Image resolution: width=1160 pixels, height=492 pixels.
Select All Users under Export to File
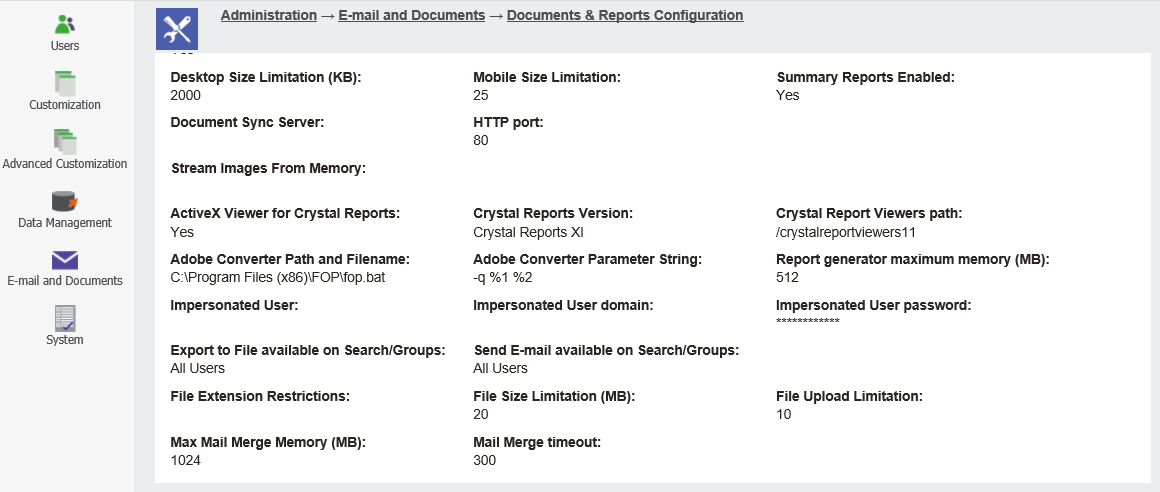pos(198,368)
